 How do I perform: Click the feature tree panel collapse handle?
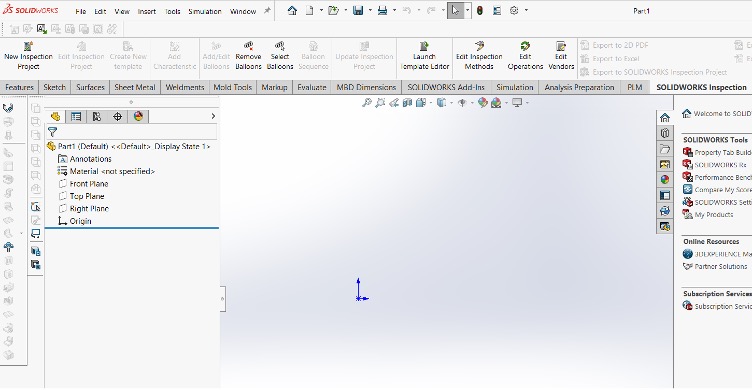[x=222, y=299]
